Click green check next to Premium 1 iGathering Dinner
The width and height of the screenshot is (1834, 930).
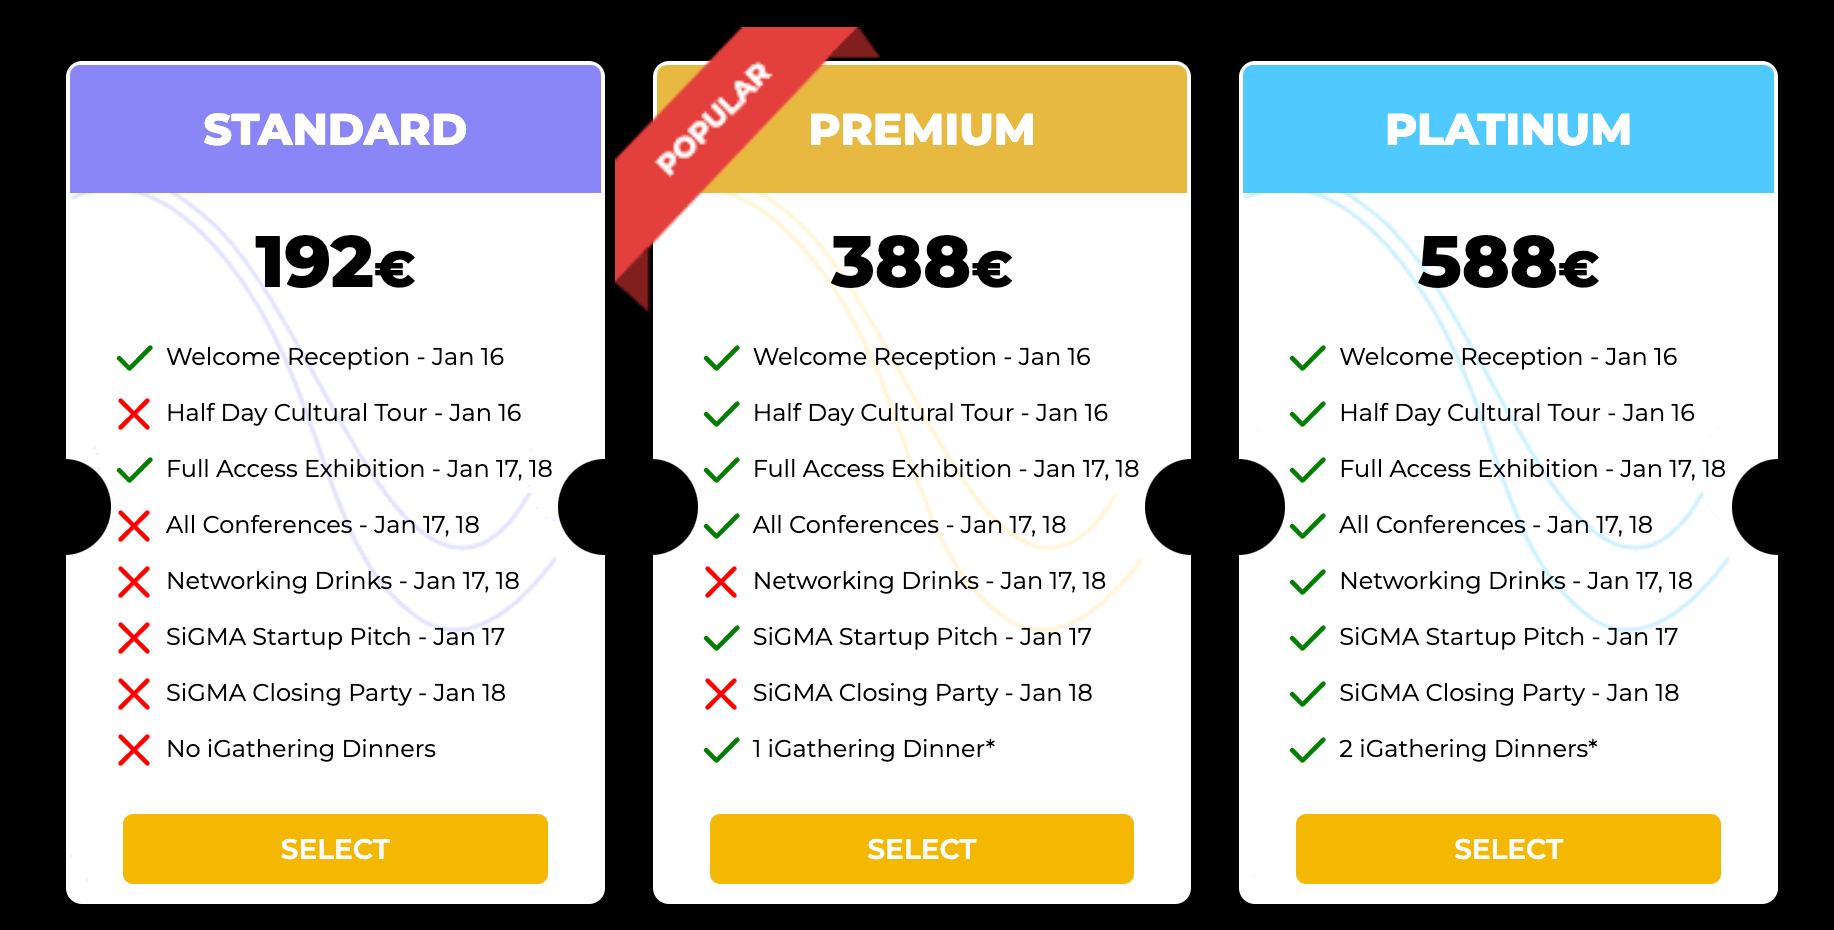point(720,750)
